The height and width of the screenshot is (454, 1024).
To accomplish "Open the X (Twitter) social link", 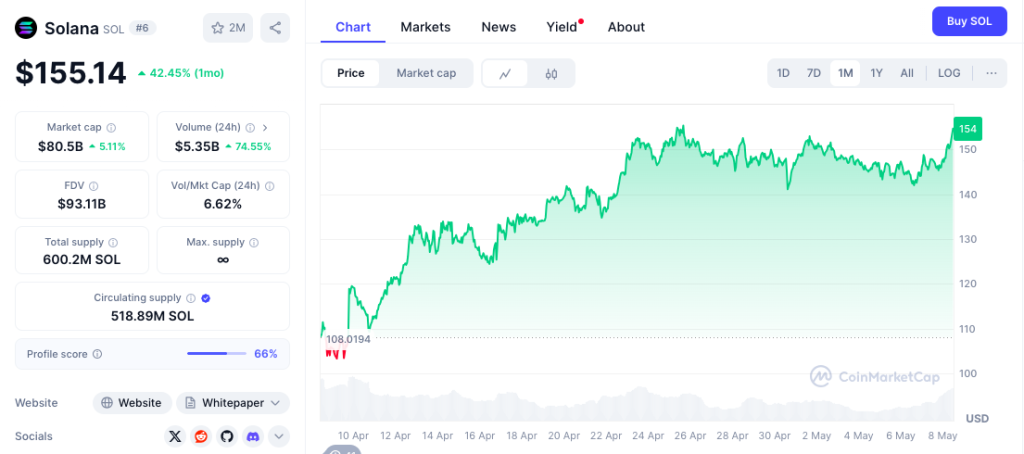I will (x=175, y=436).
